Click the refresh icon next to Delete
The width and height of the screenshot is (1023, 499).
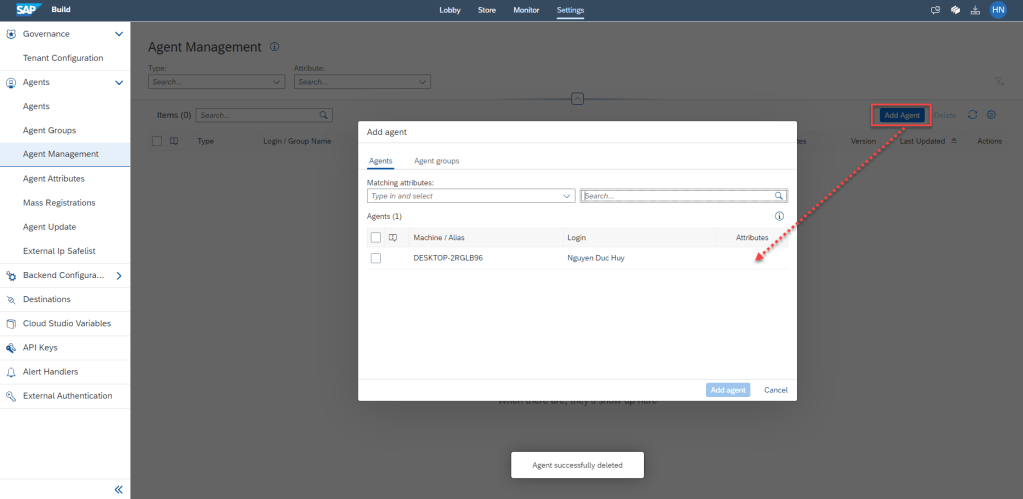[x=972, y=115]
